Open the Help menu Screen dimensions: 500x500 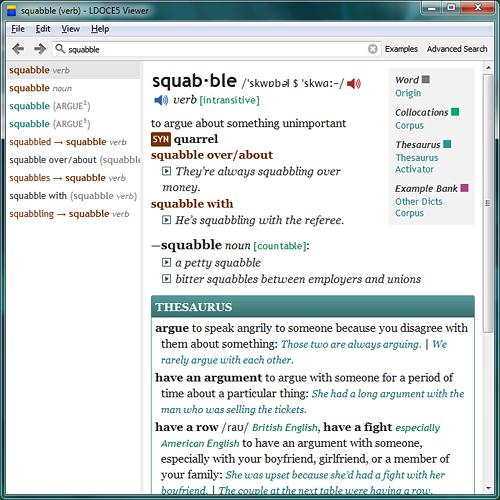point(100,29)
